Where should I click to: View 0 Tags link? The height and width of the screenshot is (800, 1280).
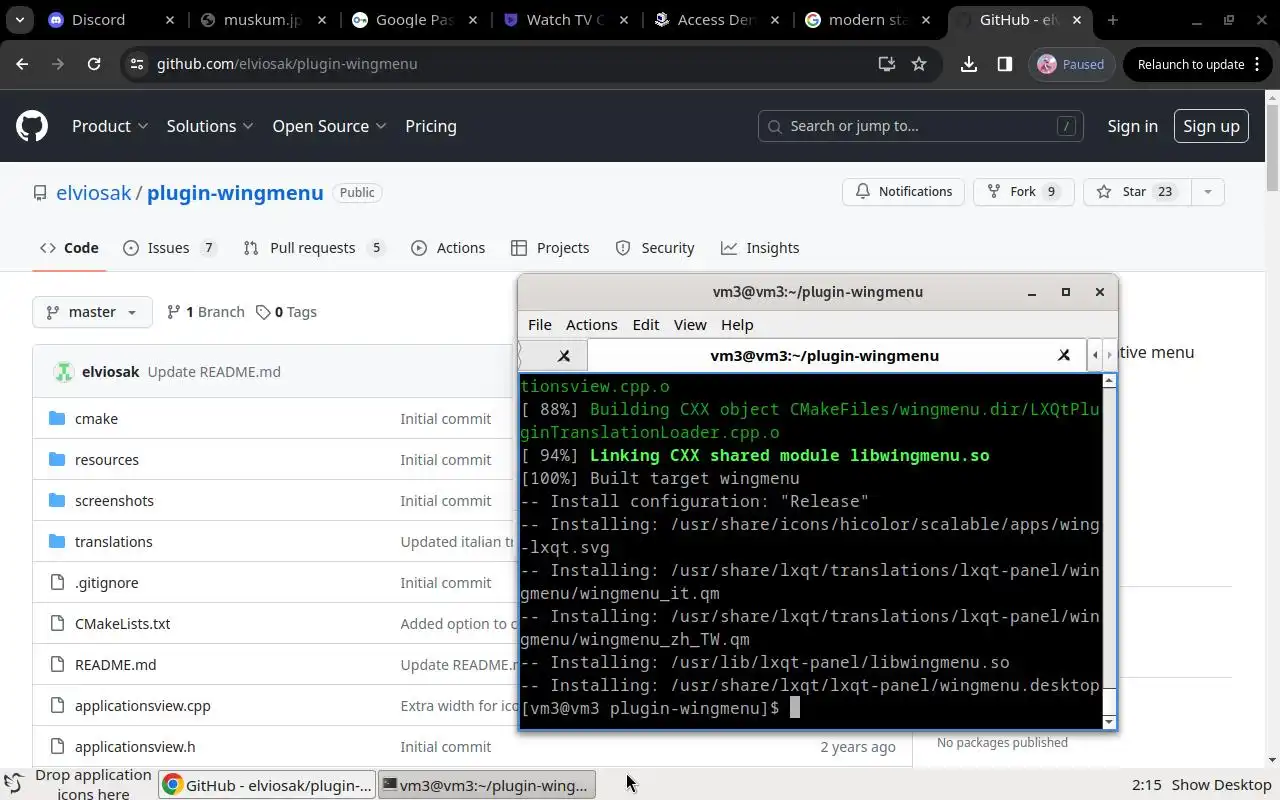click(286, 312)
